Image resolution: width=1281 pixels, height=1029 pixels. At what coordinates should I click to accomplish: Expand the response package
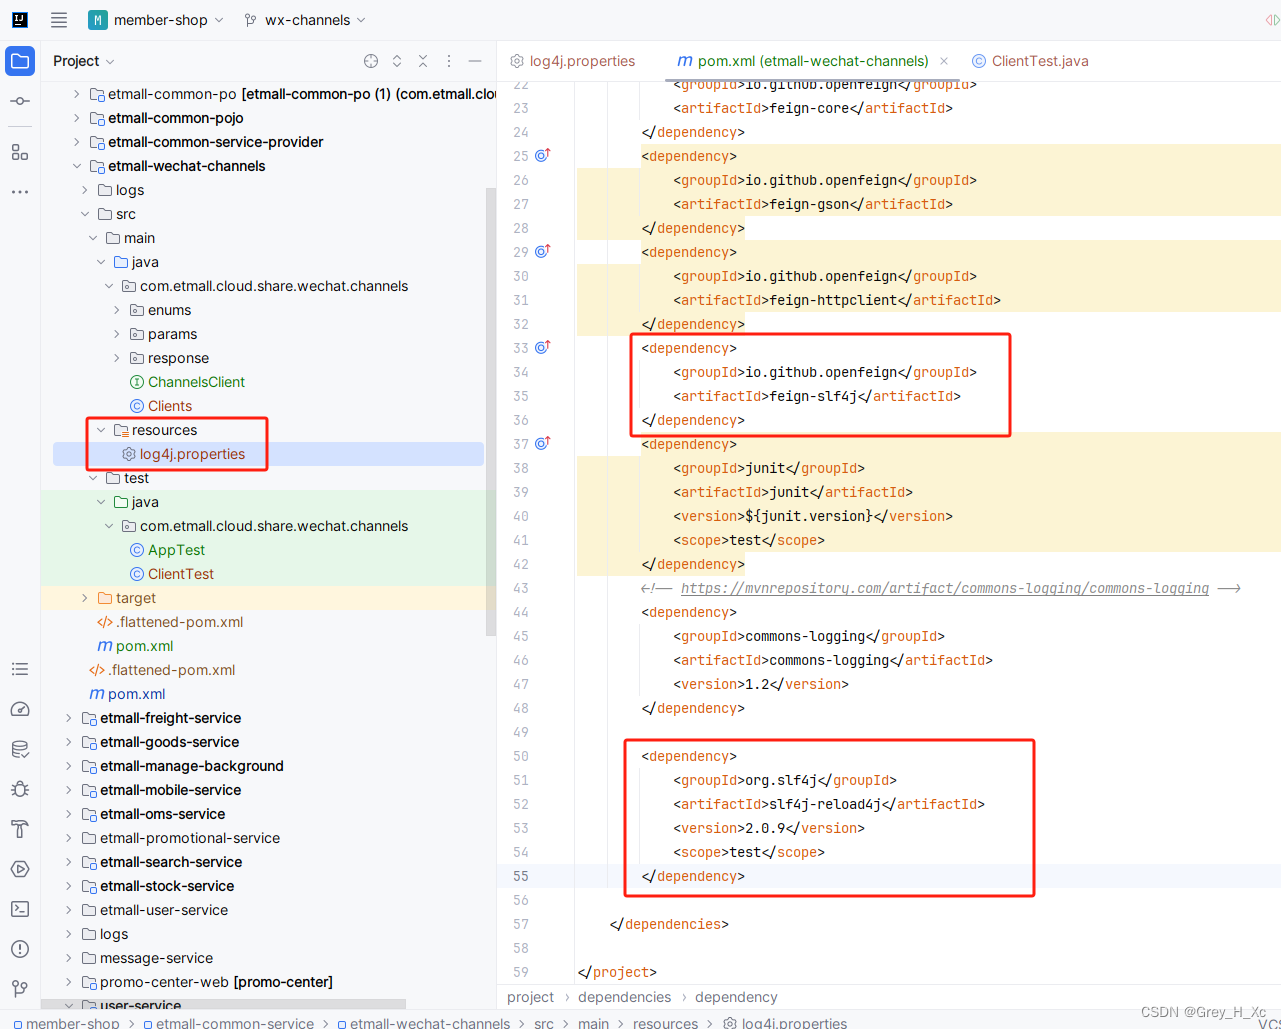coord(117,358)
